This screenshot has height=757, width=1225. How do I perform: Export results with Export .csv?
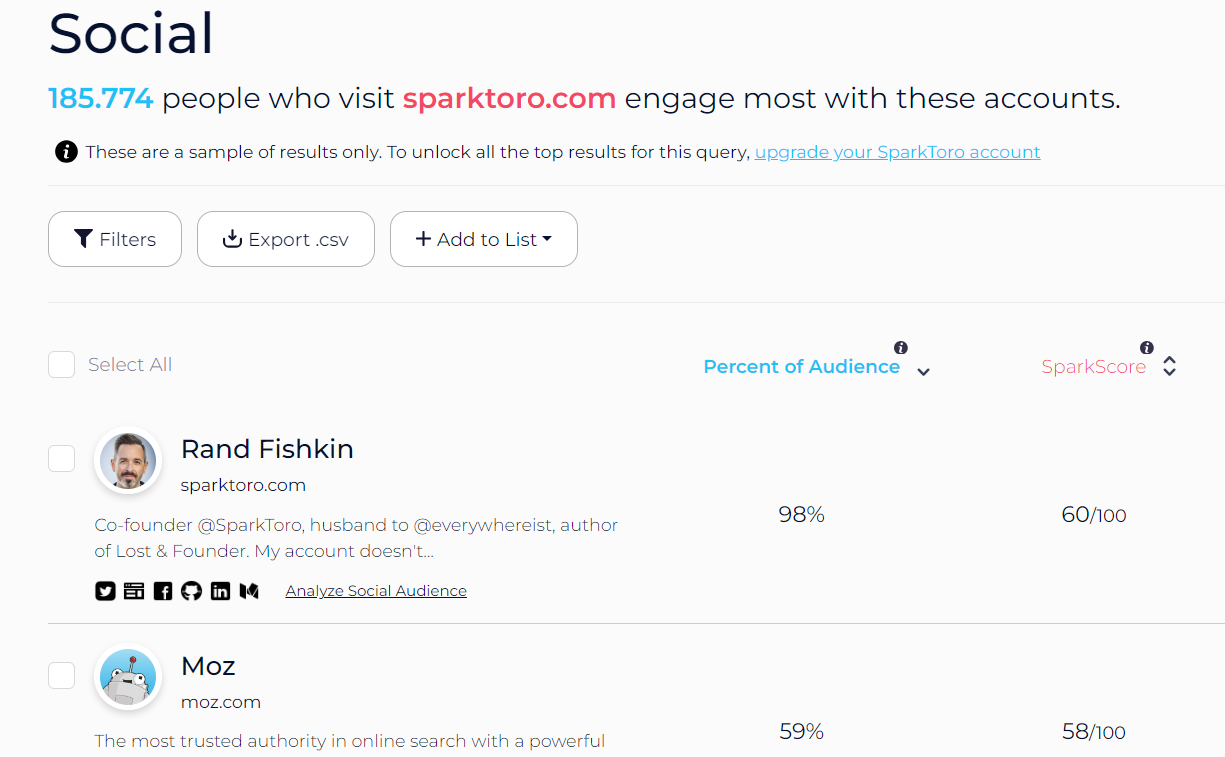(x=286, y=239)
